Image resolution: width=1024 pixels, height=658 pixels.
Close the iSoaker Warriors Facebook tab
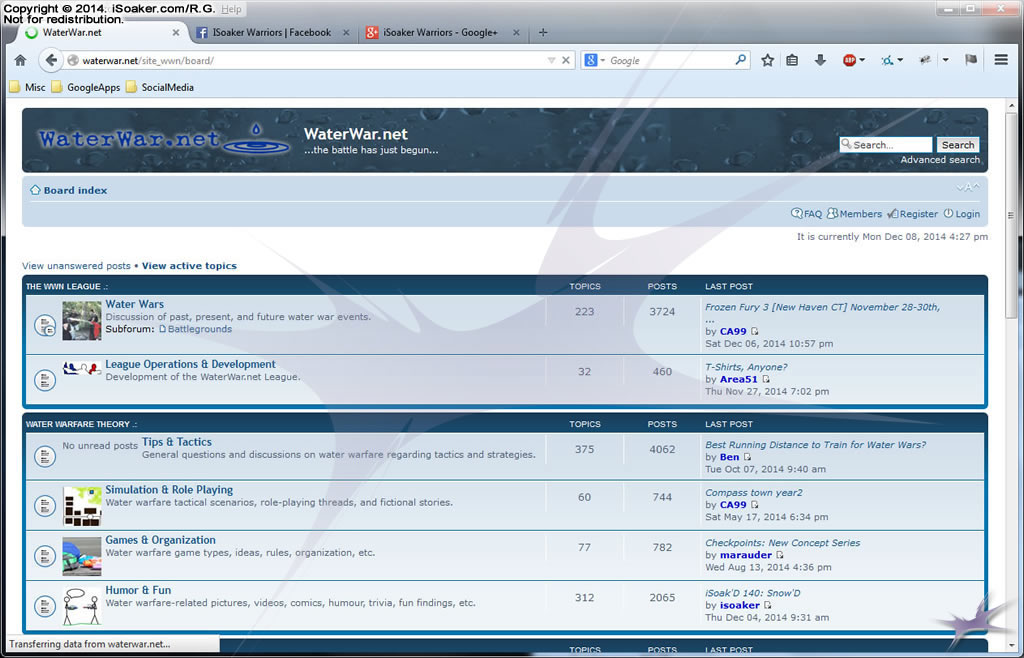coord(346,33)
